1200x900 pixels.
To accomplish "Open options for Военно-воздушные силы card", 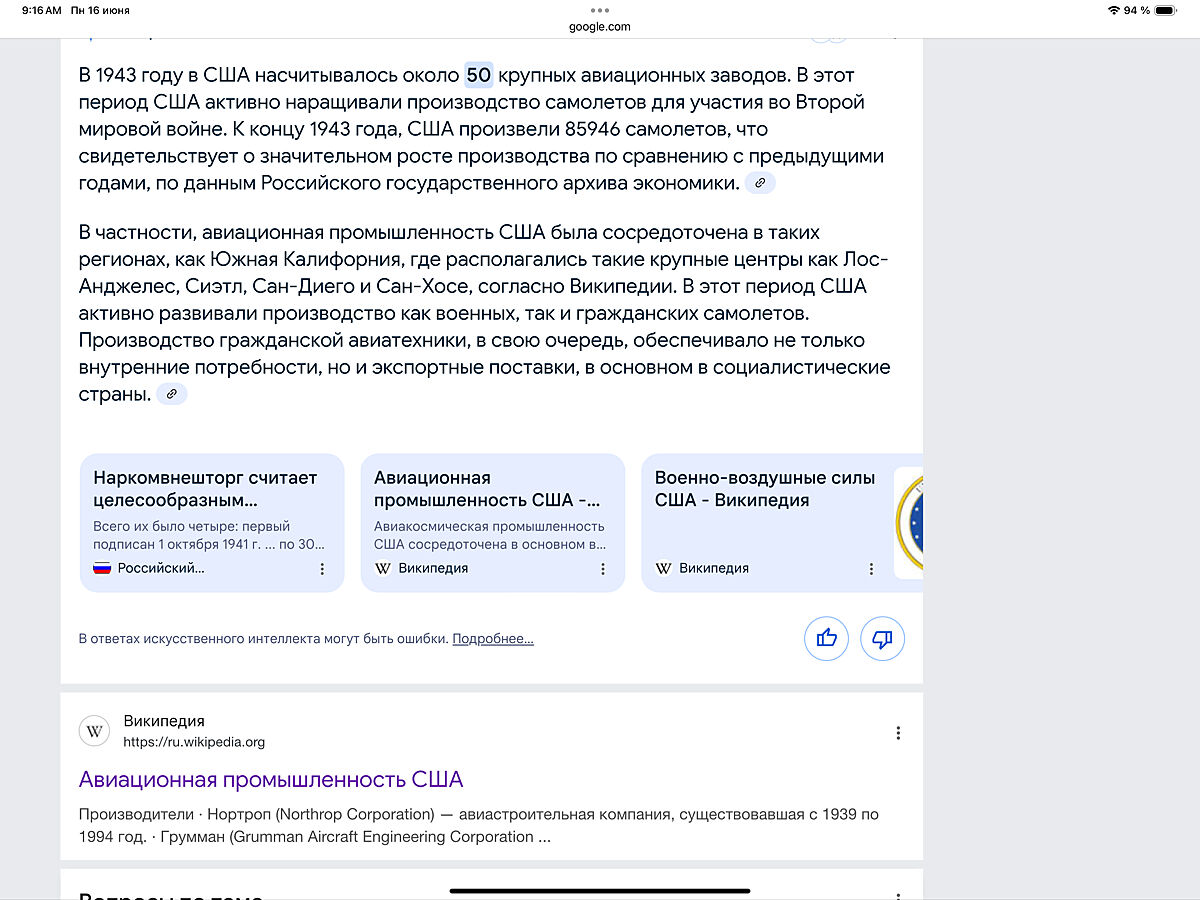I will pyautogui.click(x=871, y=569).
